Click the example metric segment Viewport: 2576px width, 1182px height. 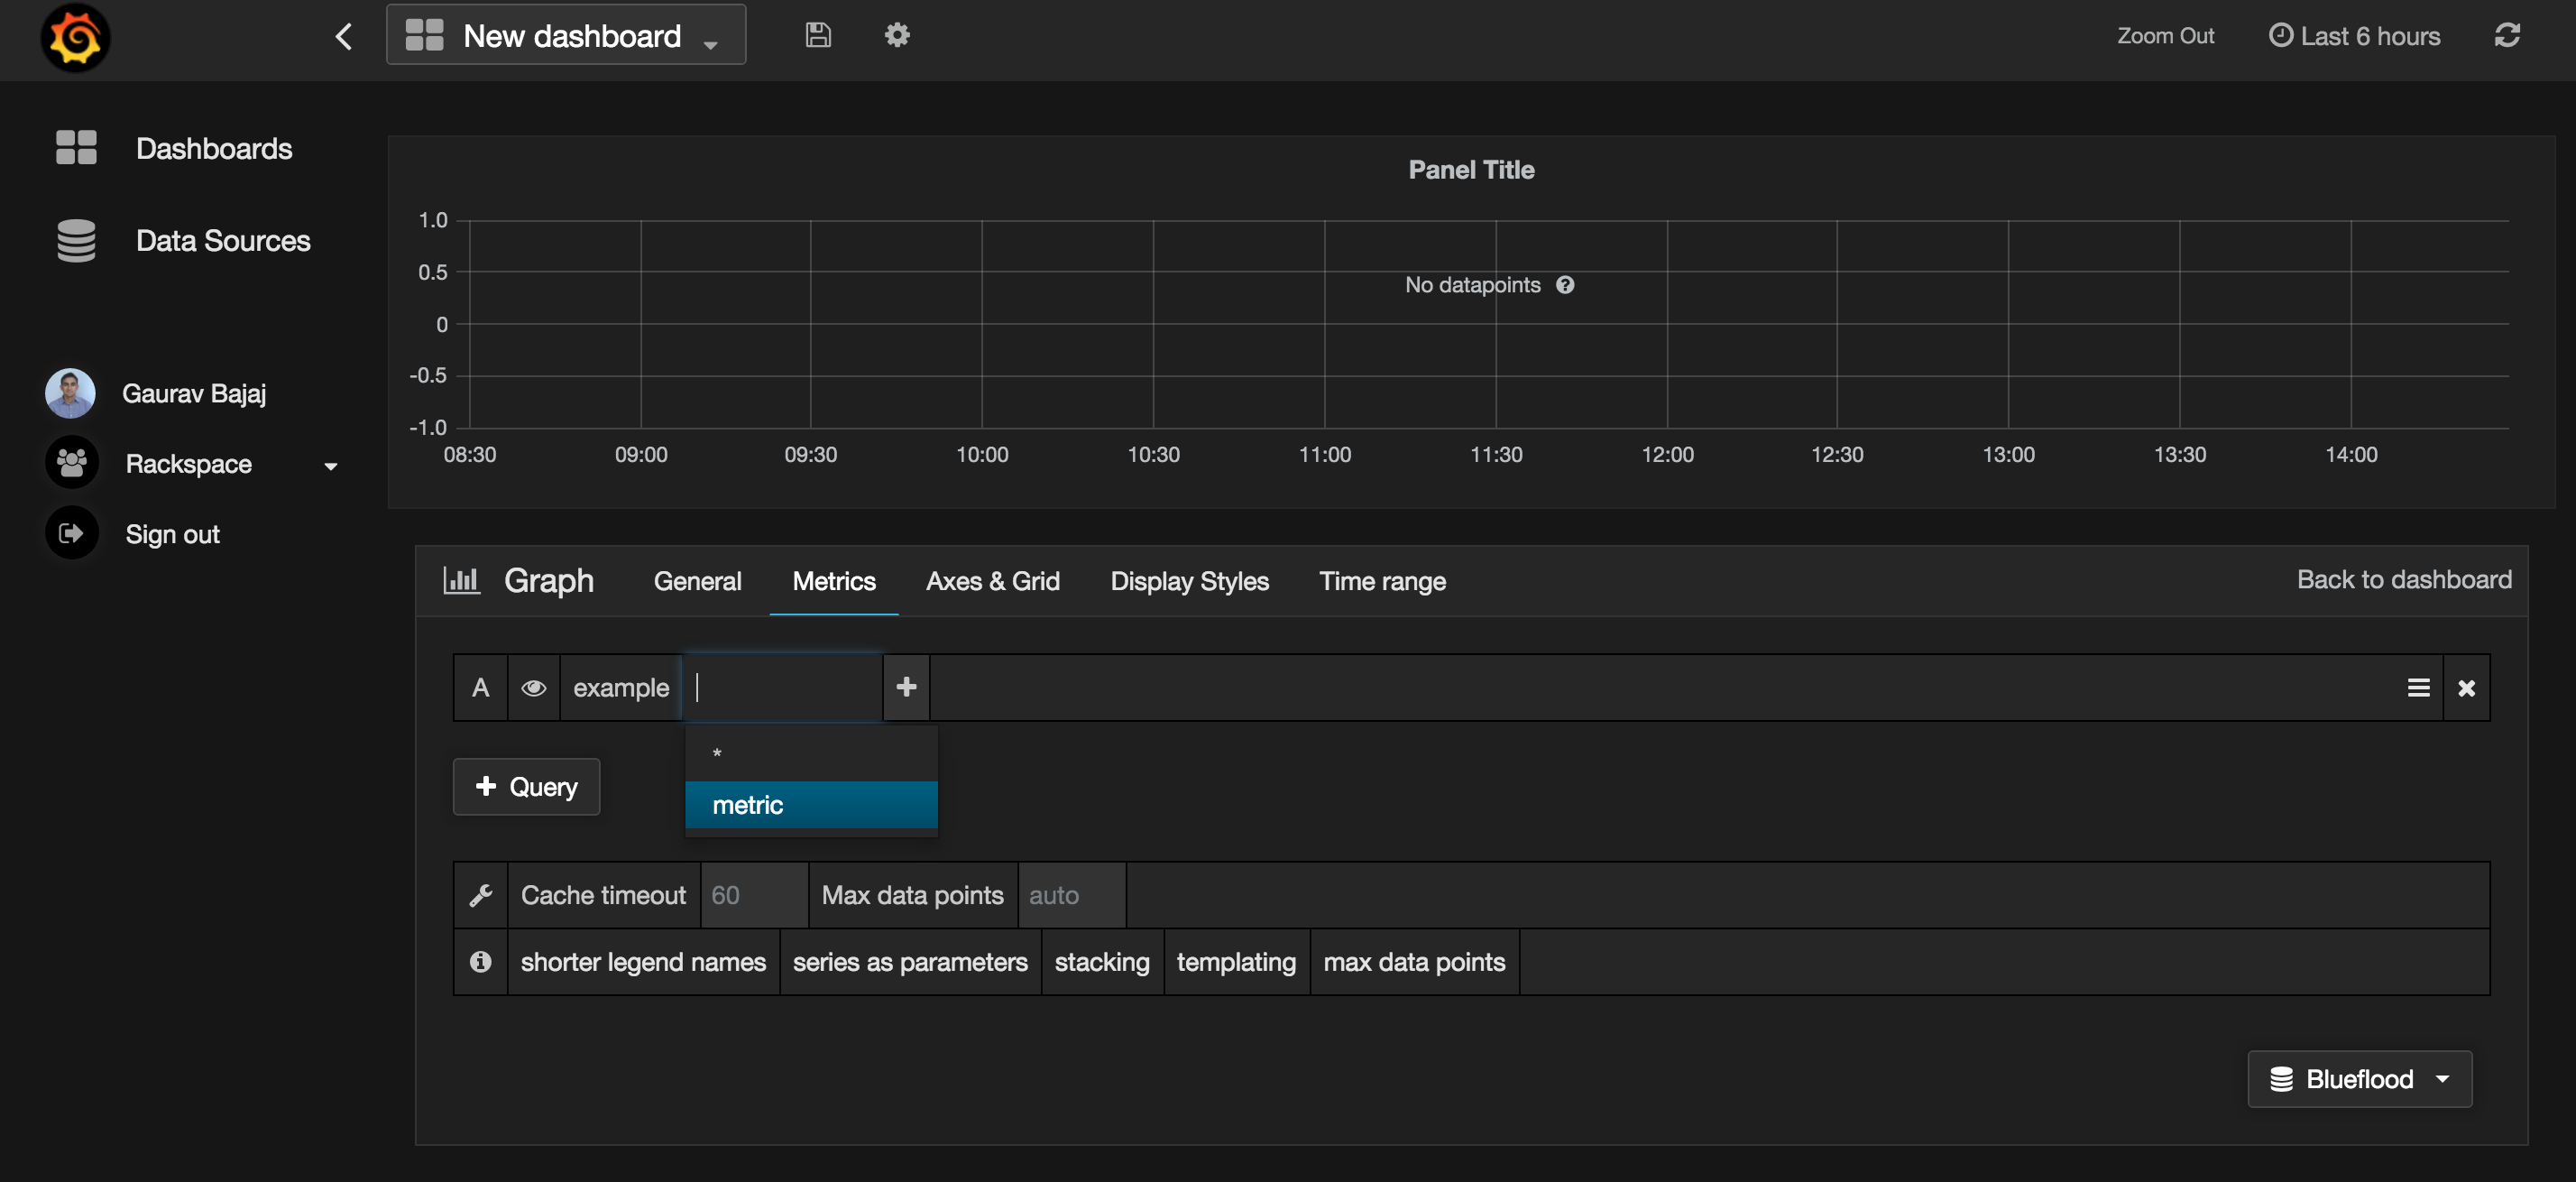pos(620,688)
